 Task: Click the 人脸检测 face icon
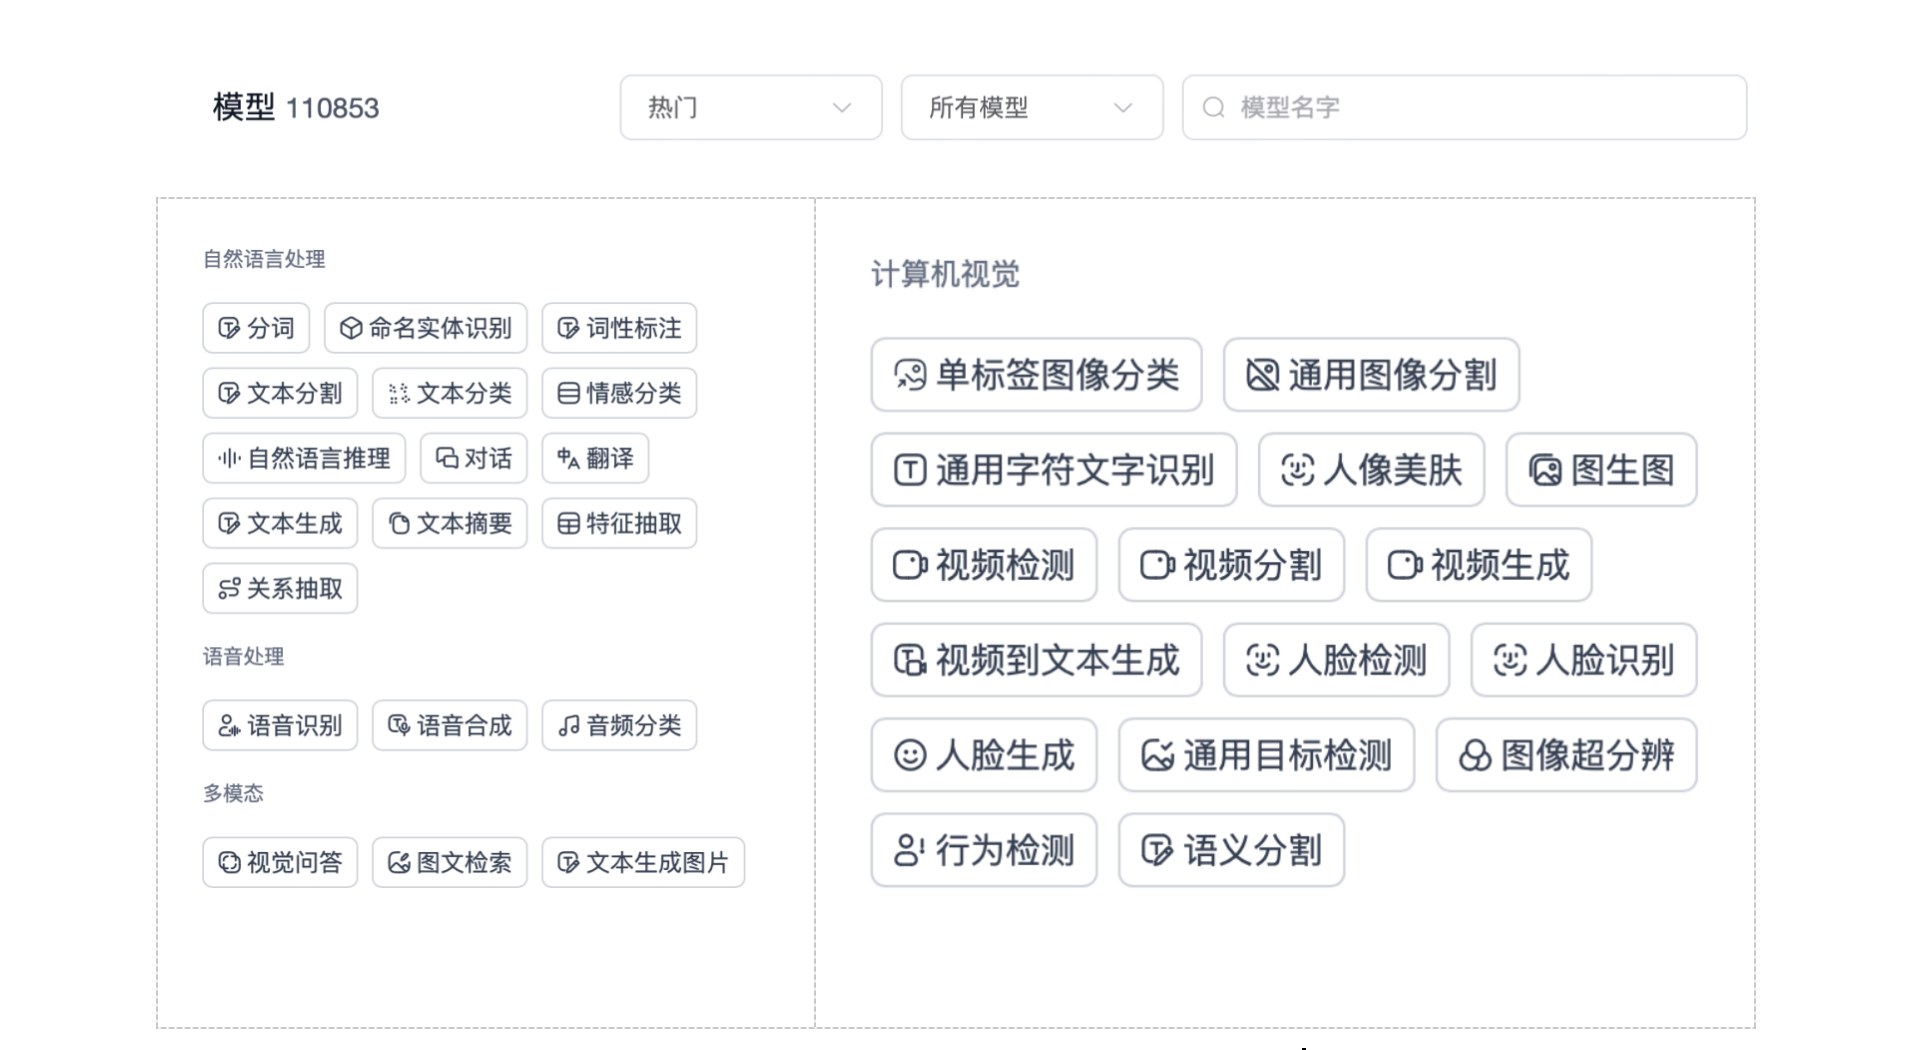click(x=1263, y=660)
